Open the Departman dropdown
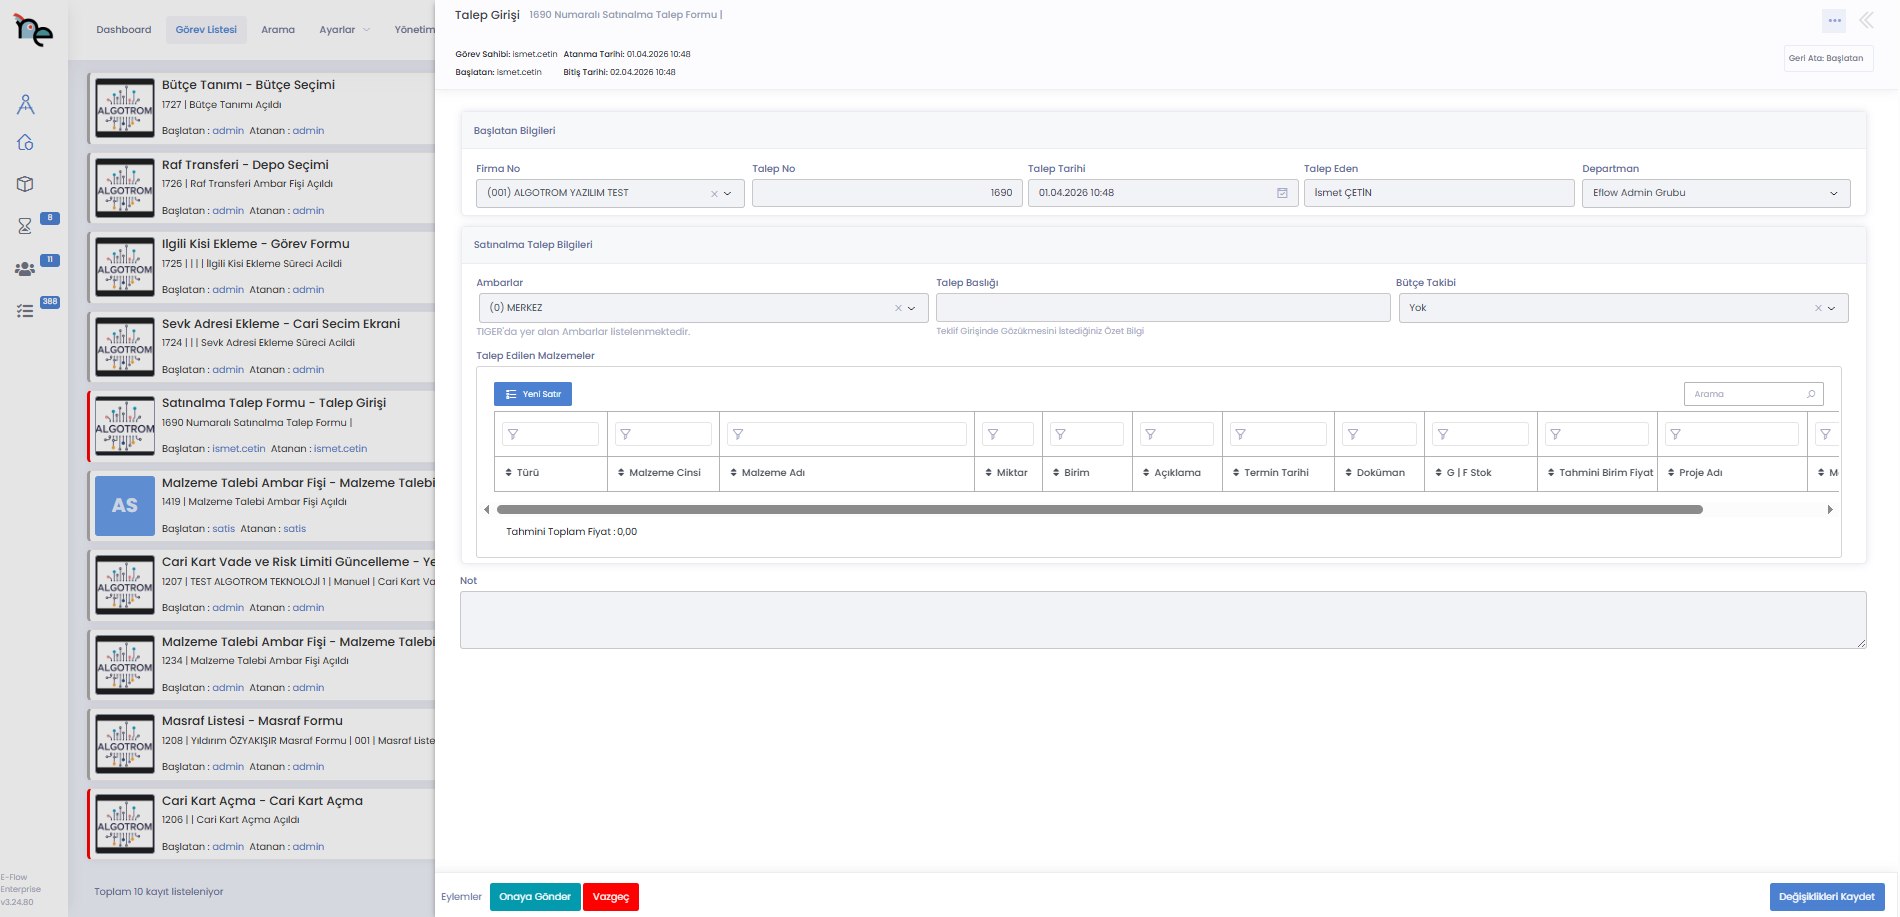The image size is (1900, 917). tap(1833, 194)
